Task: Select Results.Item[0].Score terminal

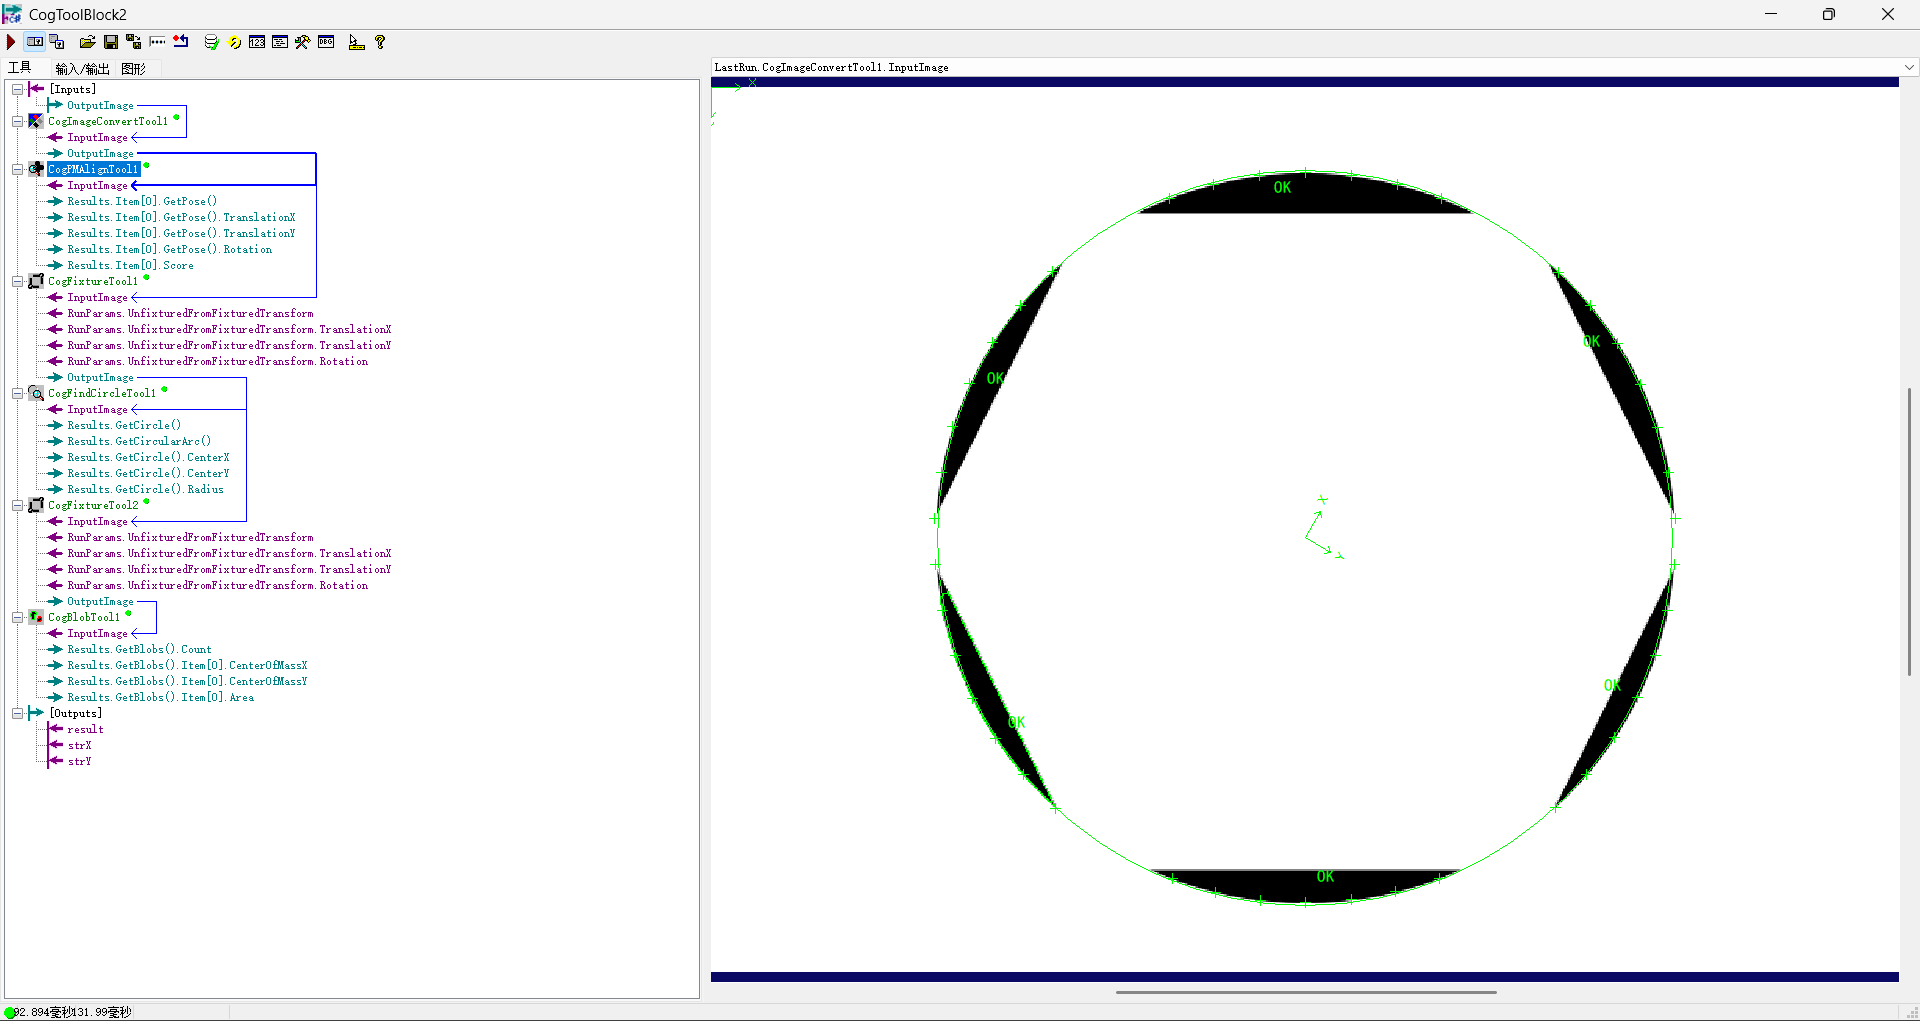Action: [x=131, y=265]
